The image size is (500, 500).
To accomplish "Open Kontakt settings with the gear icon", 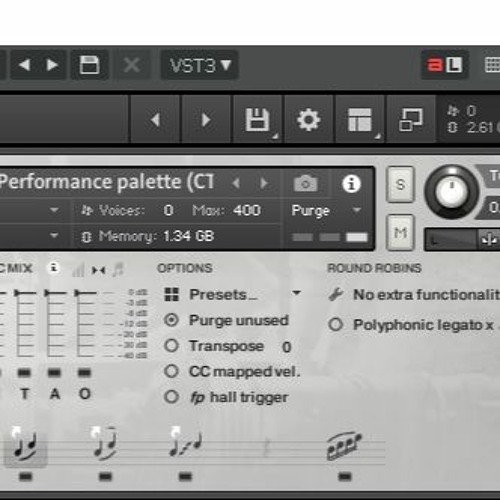I will tap(309, 120).
